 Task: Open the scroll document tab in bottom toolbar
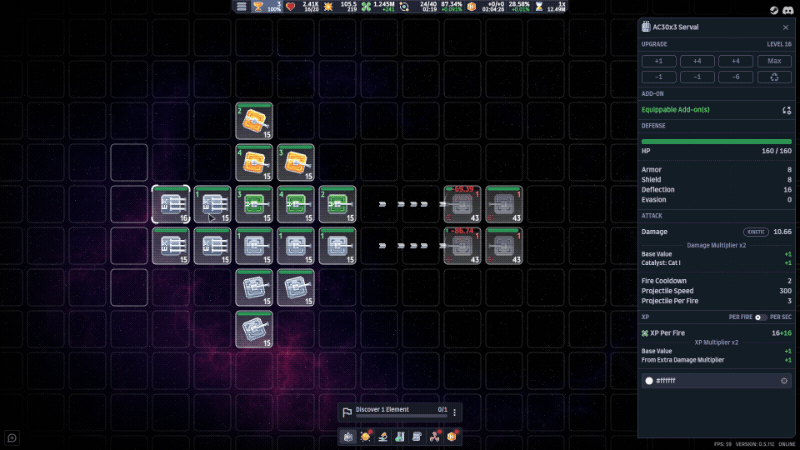click(417, 437)
